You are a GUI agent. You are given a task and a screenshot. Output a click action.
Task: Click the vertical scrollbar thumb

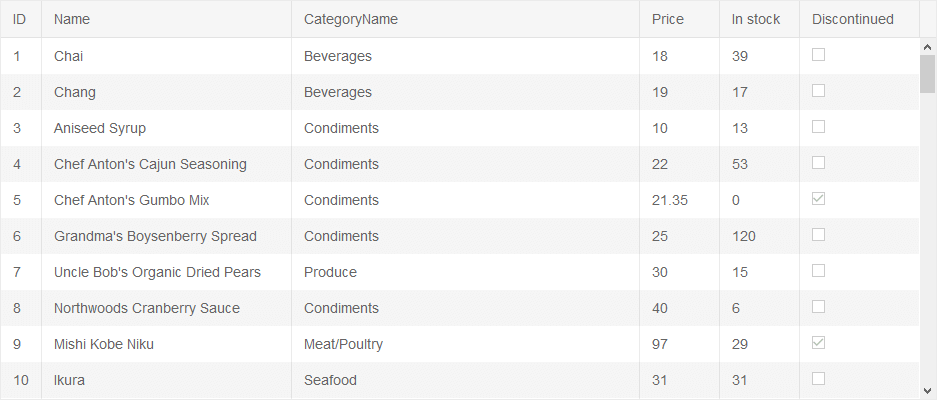click(927, 74)
